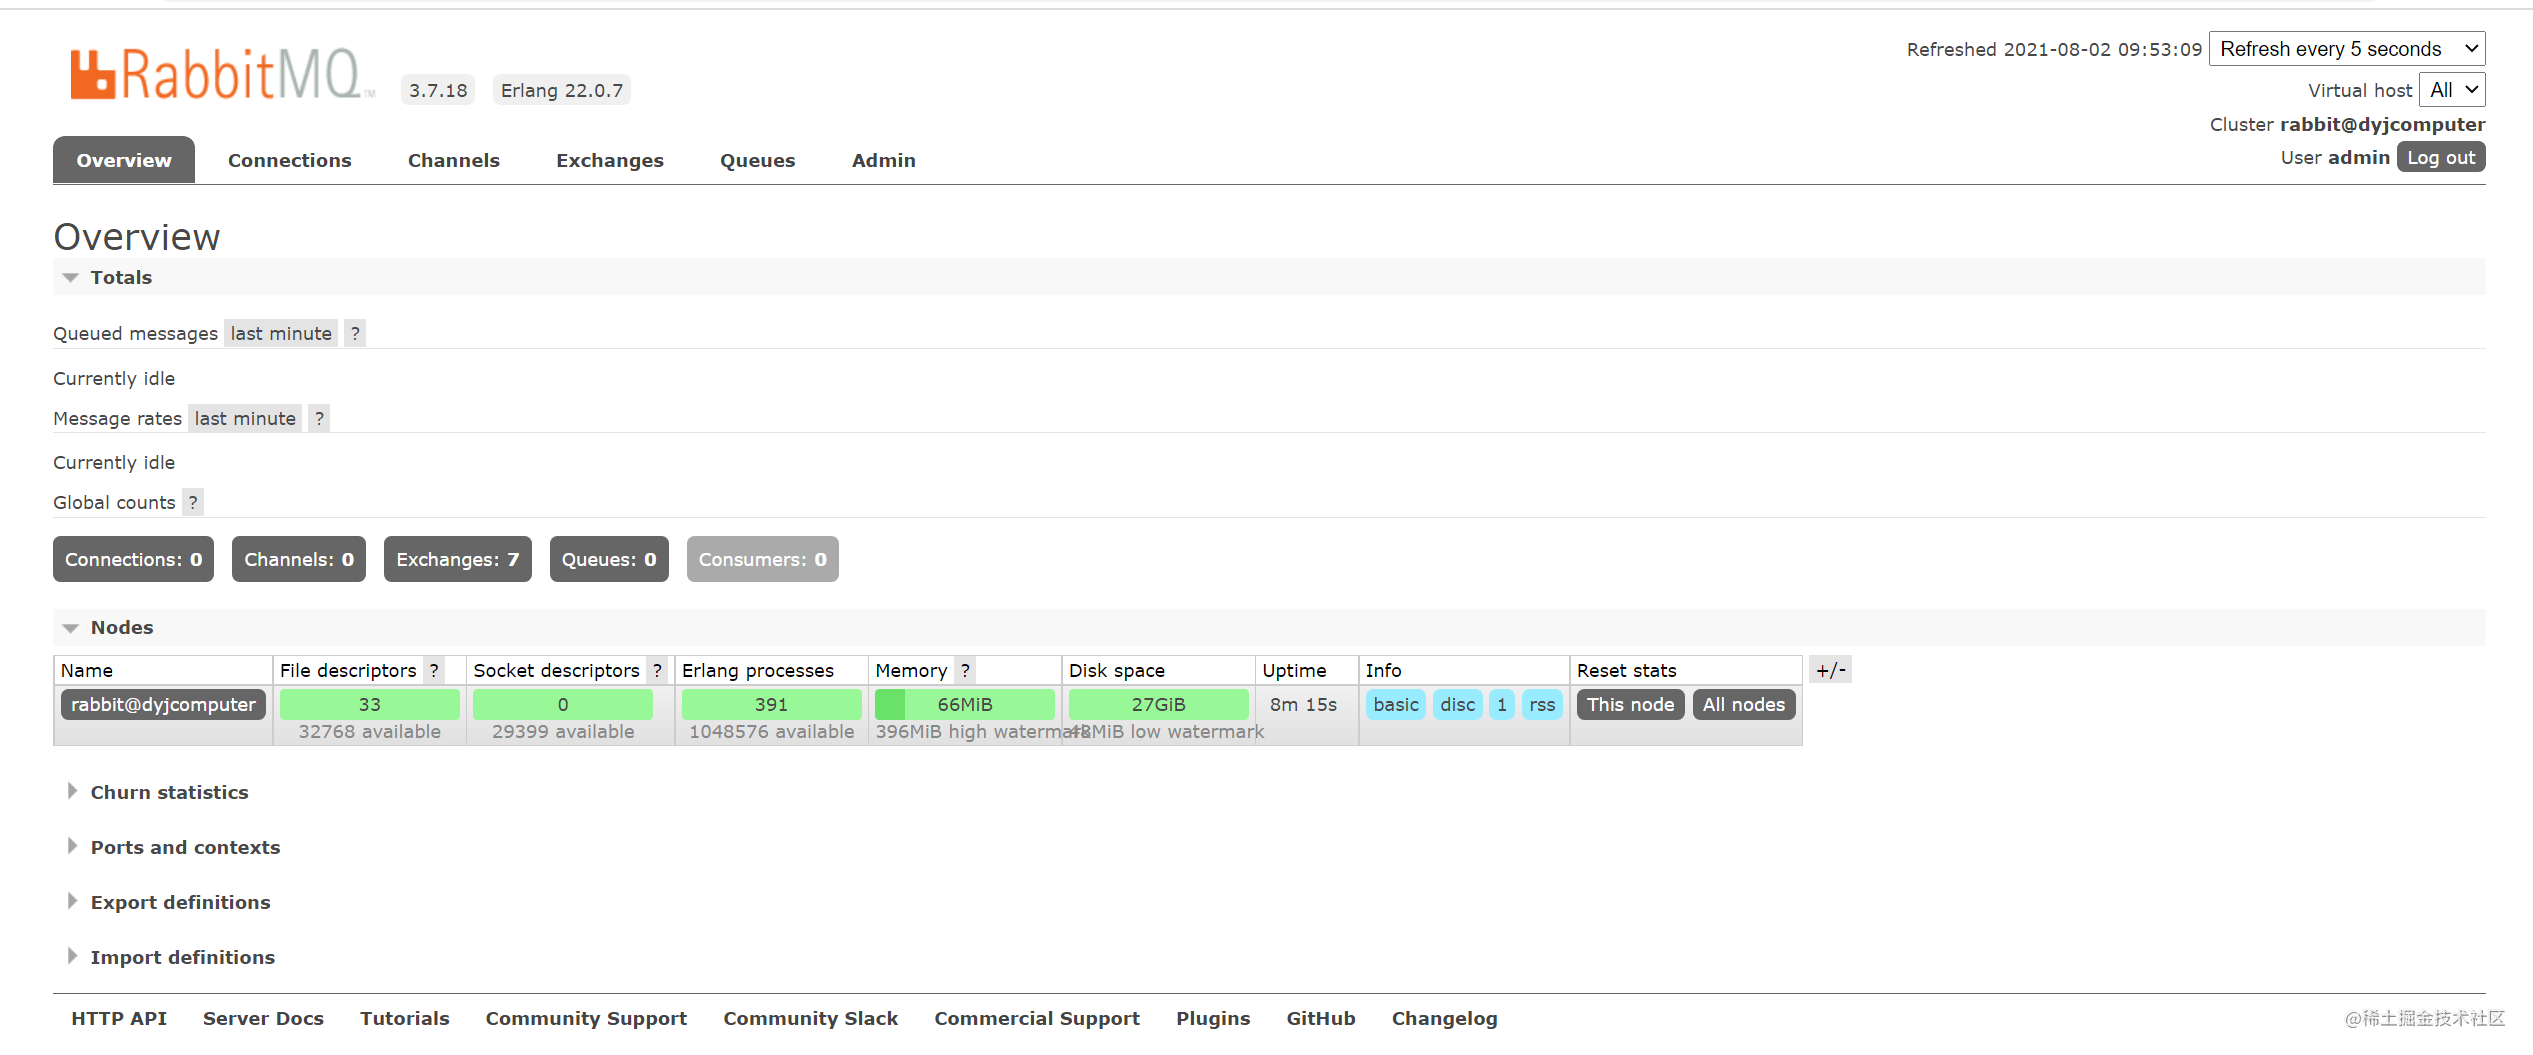Open the Changelog link
This screenshot has height=1055, width=2533.
pos(1445,1018)
